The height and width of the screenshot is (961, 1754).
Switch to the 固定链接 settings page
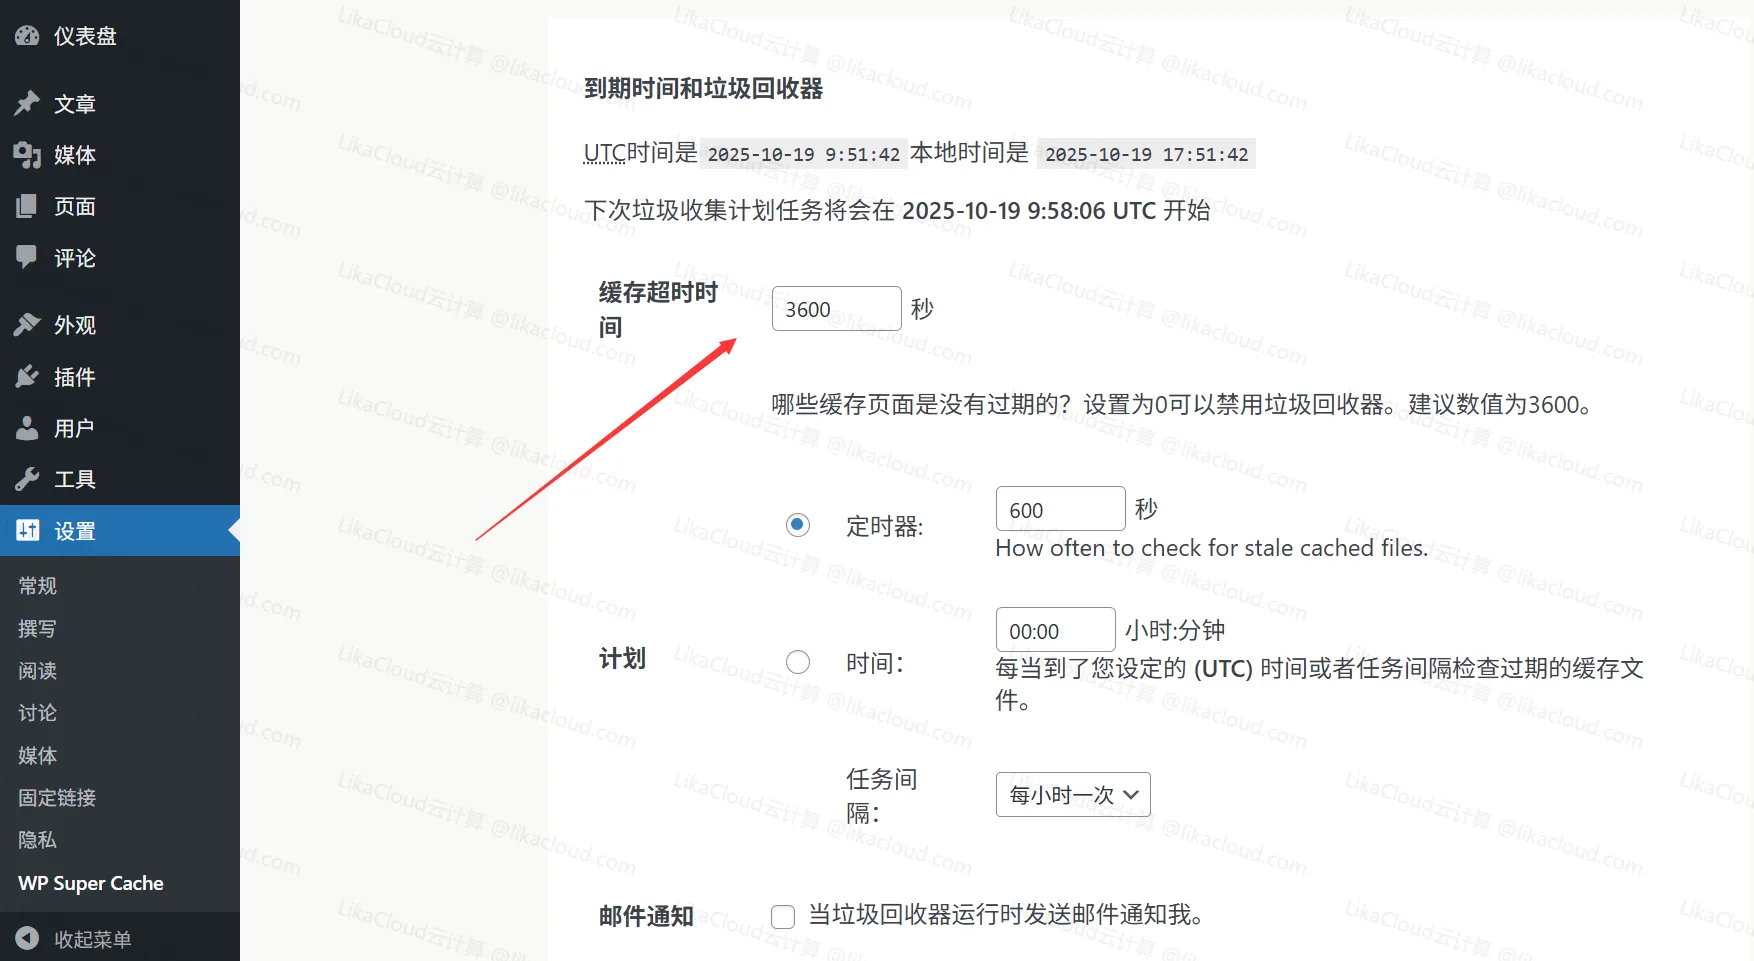click(57, 798)
